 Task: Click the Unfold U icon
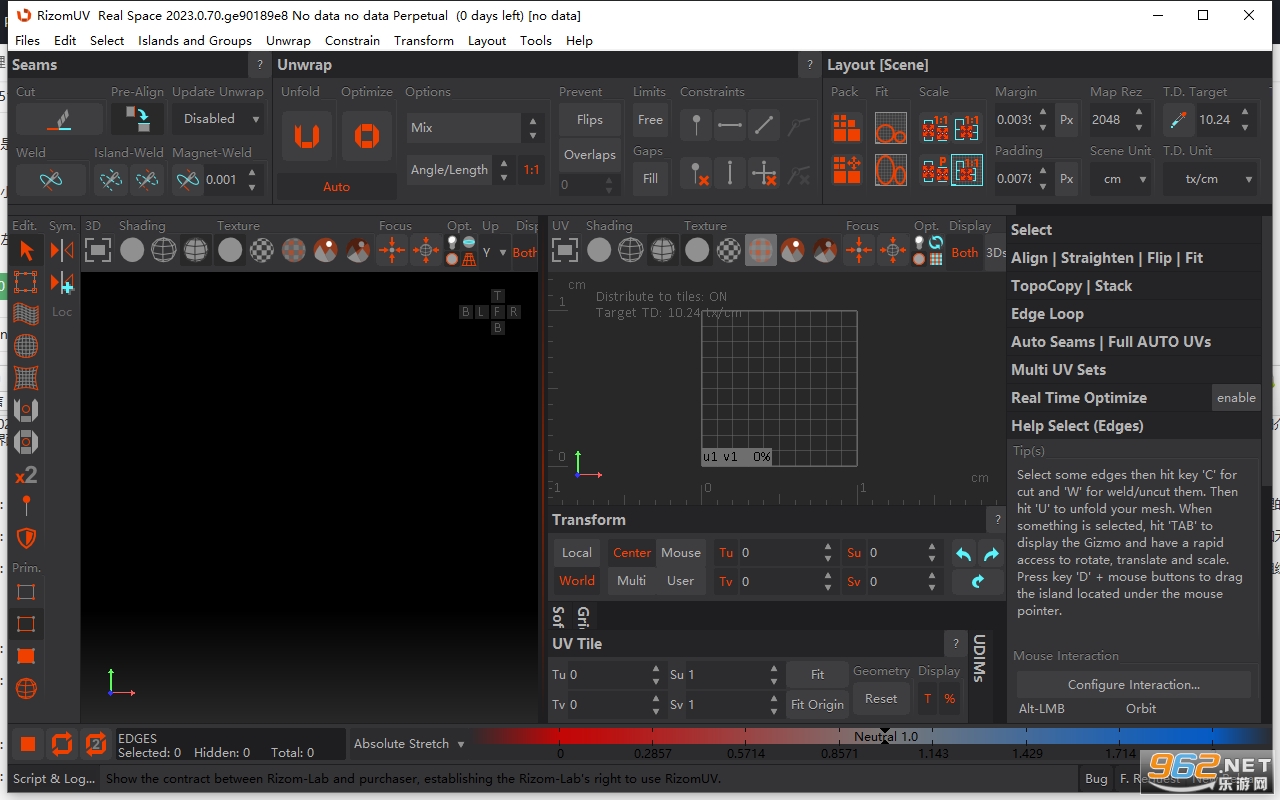pyautogui.click(x=306, y=136)
